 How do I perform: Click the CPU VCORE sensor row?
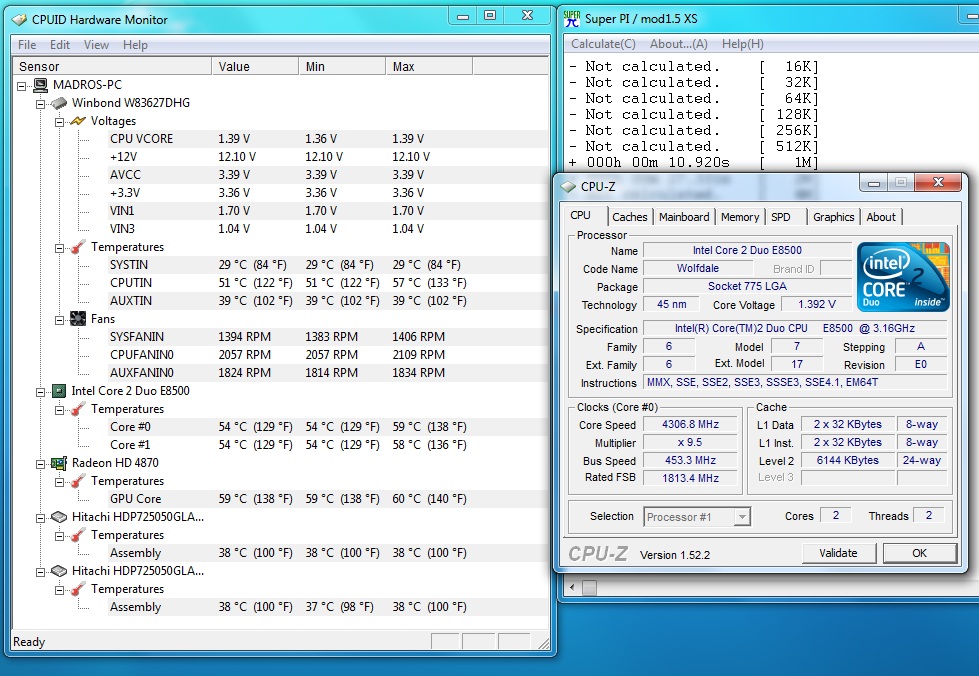[x=328, y=139]
